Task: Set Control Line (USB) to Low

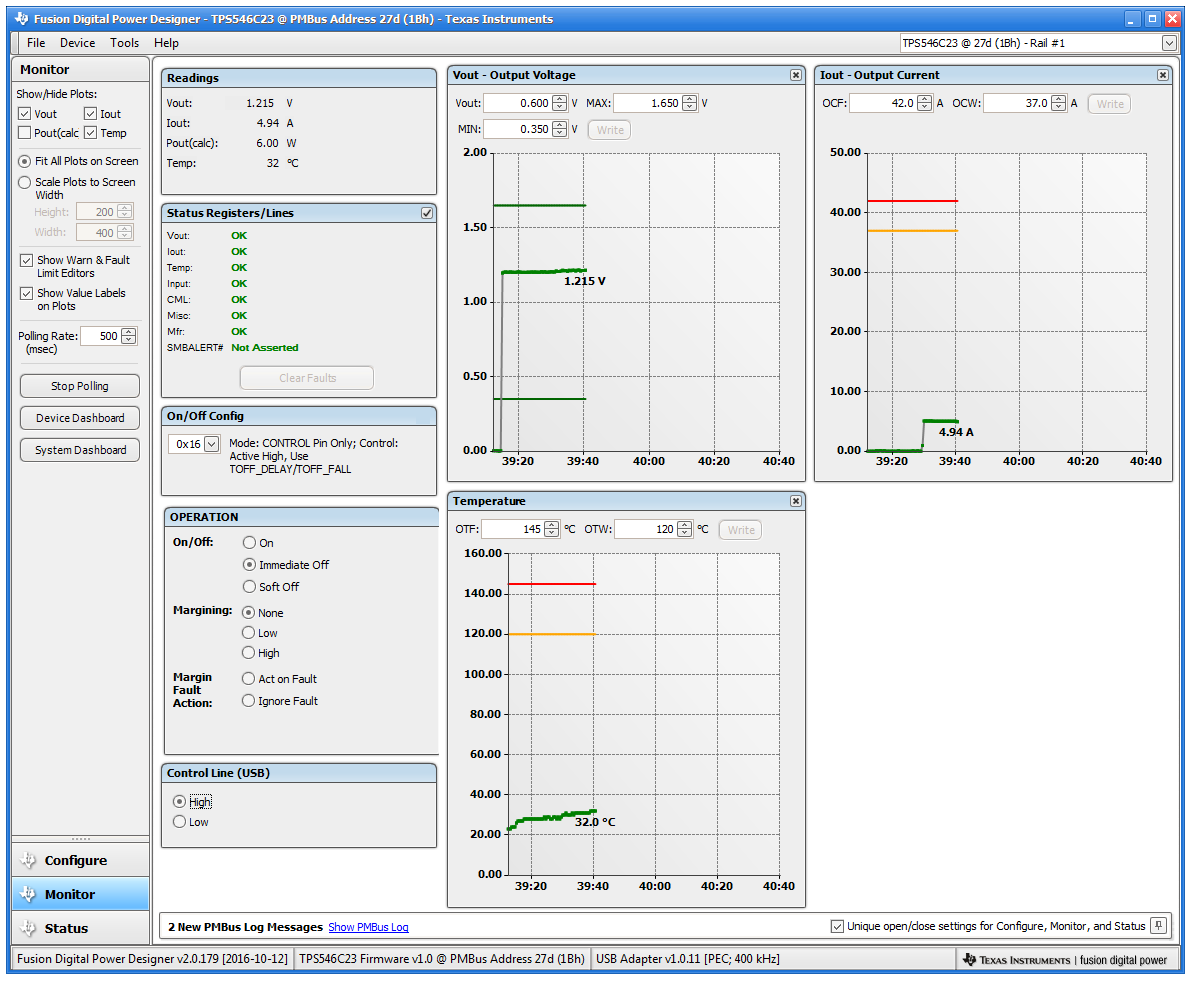Action: (x=181, y=821)
